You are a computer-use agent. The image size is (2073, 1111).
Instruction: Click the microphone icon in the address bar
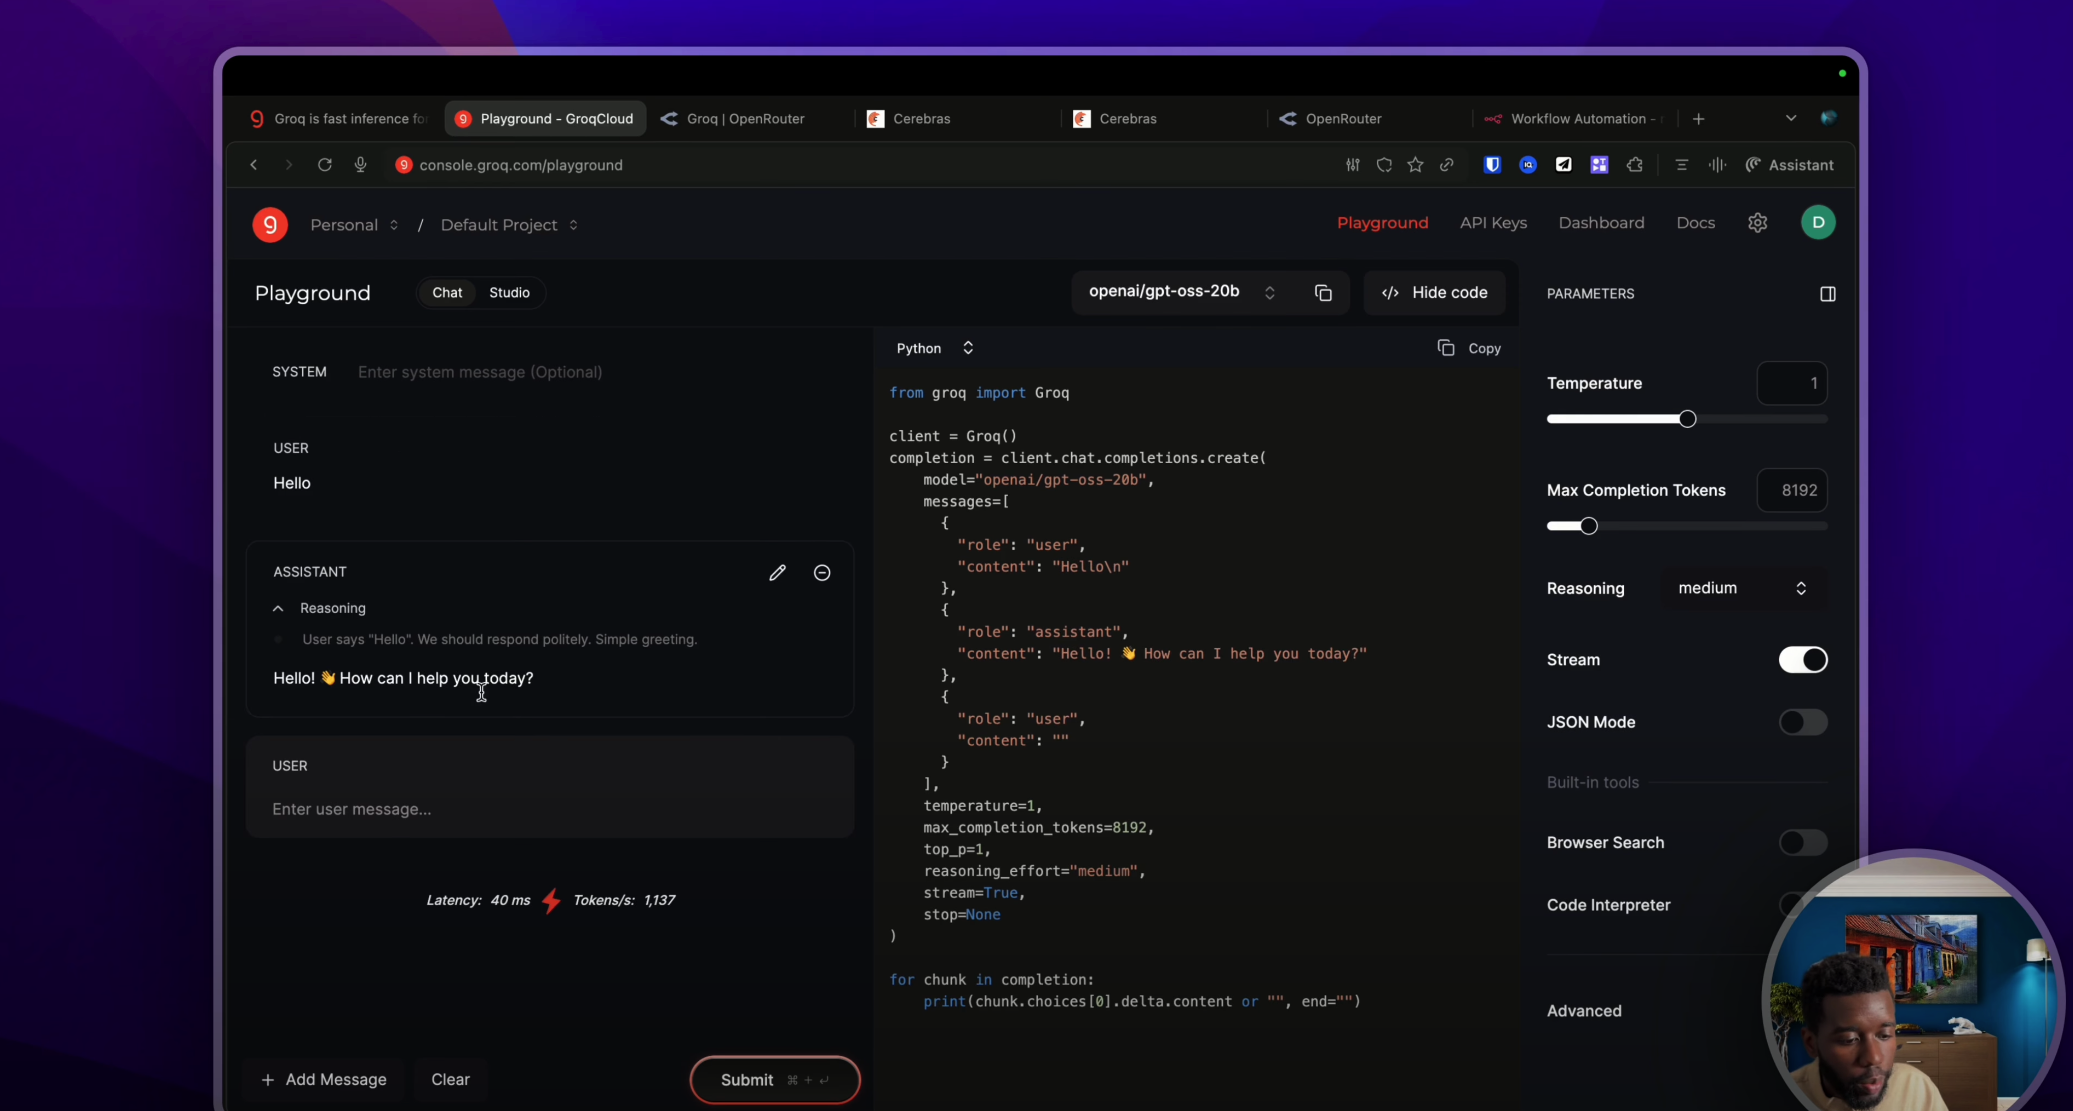pos(360,165)
